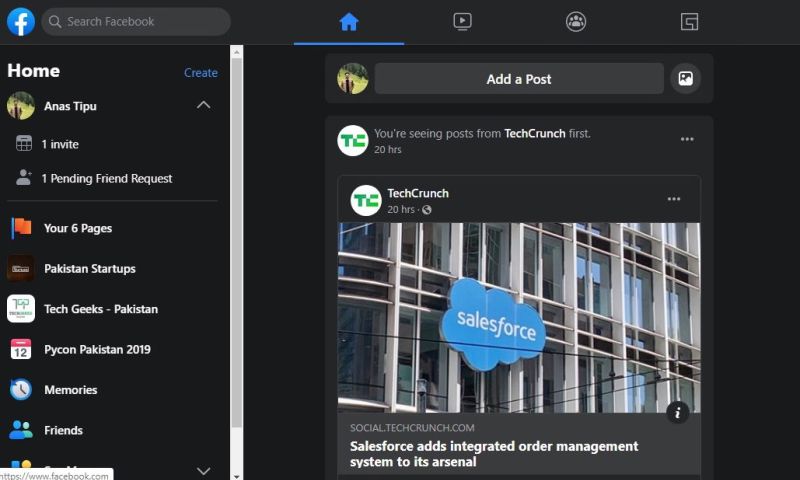Click the Facebook logo icon
The height and width of the screenshot is (480, 800).
[21, 21]
